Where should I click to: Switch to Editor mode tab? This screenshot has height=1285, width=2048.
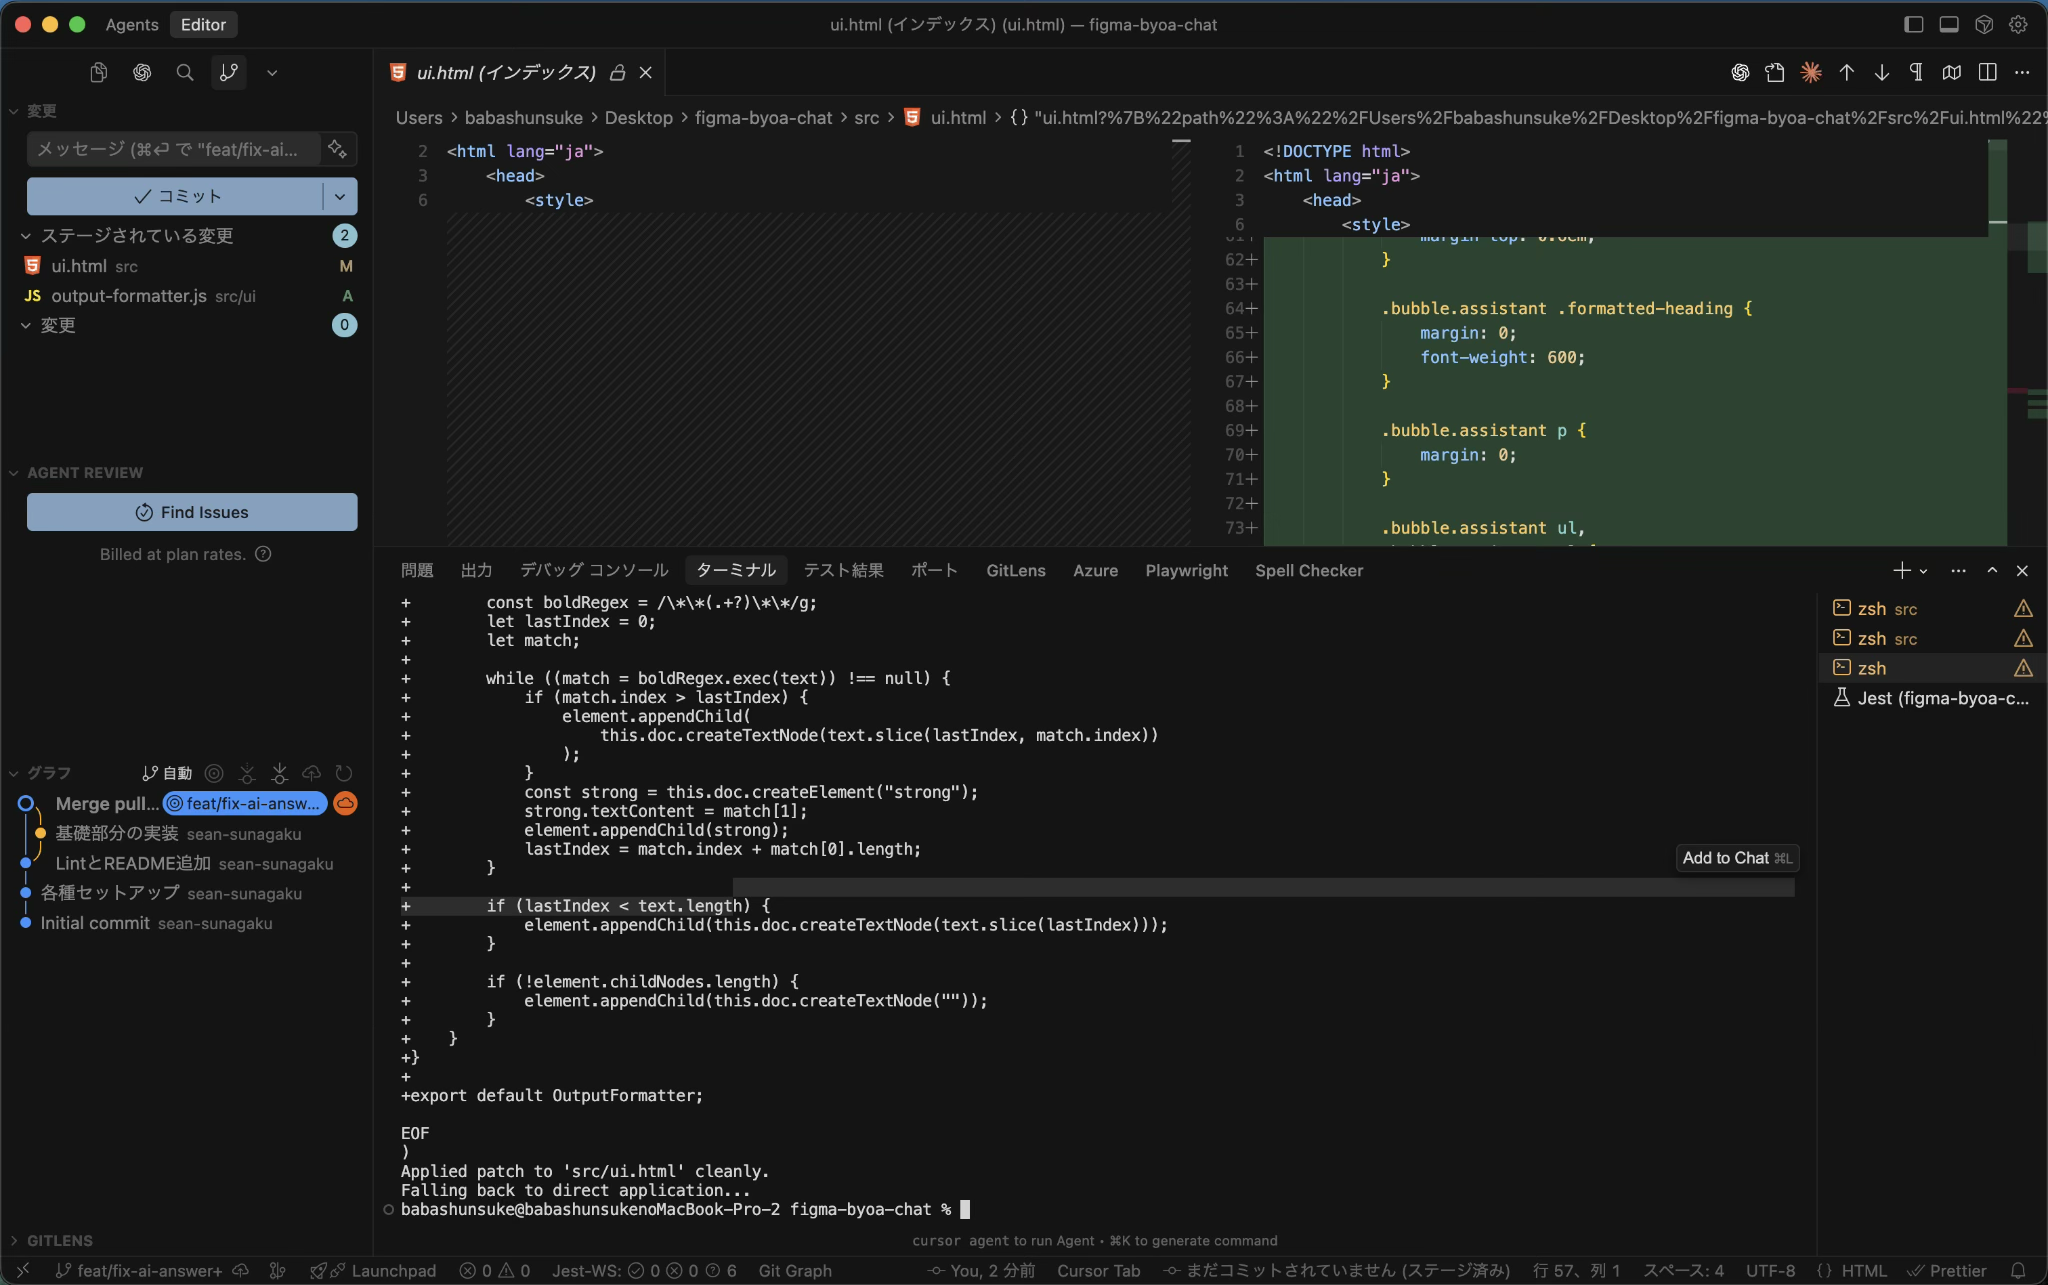coord(203,24)
